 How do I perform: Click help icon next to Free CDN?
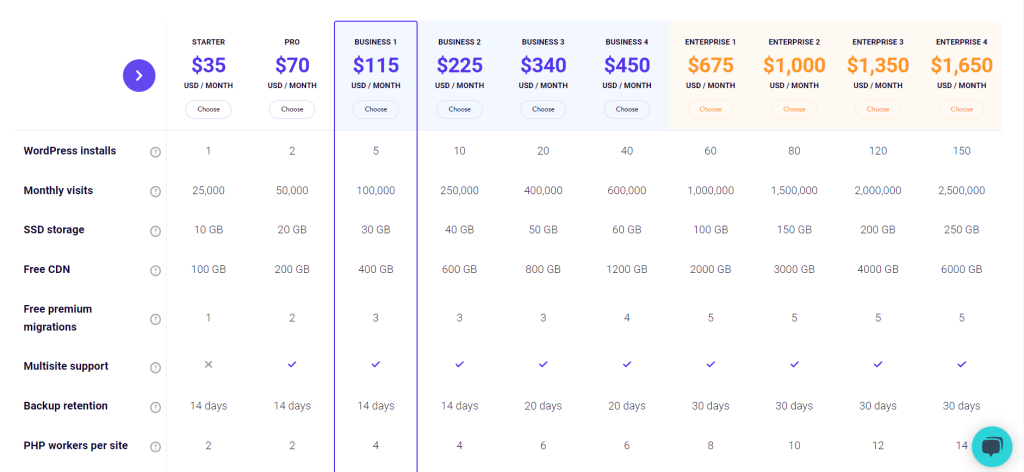click(155, 270)
